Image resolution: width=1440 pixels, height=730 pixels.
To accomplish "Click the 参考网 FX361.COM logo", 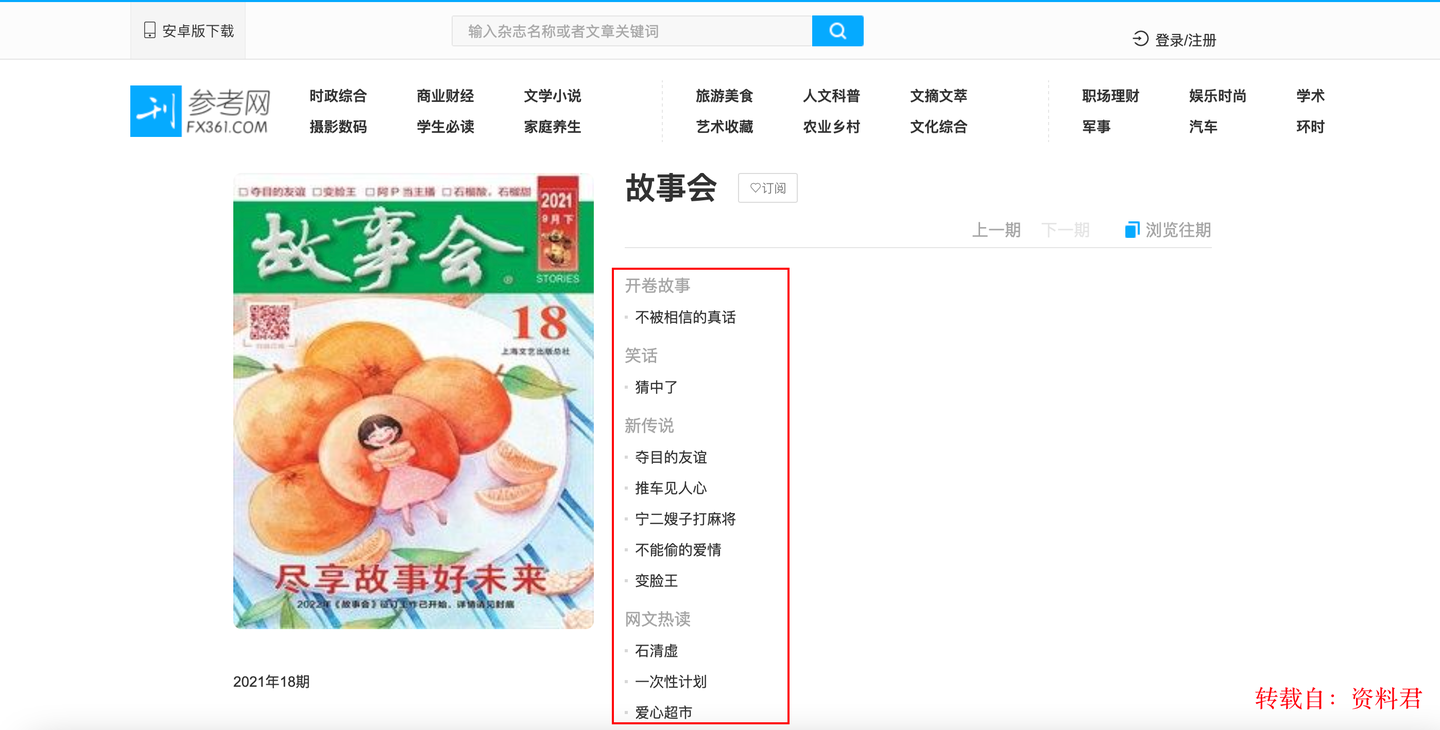I will 201,111.
